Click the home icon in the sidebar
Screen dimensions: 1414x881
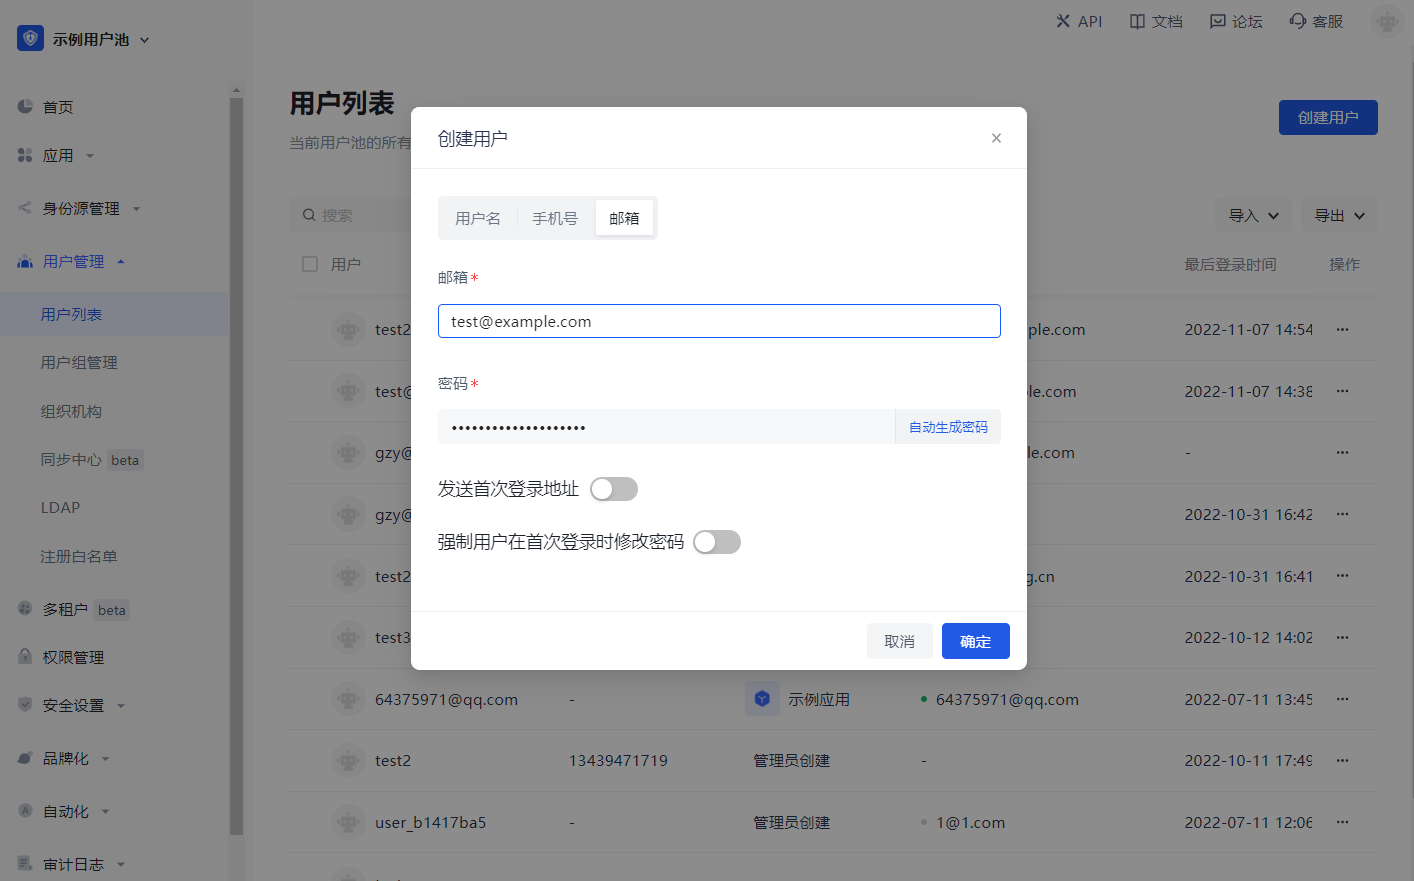coord(26,107)
